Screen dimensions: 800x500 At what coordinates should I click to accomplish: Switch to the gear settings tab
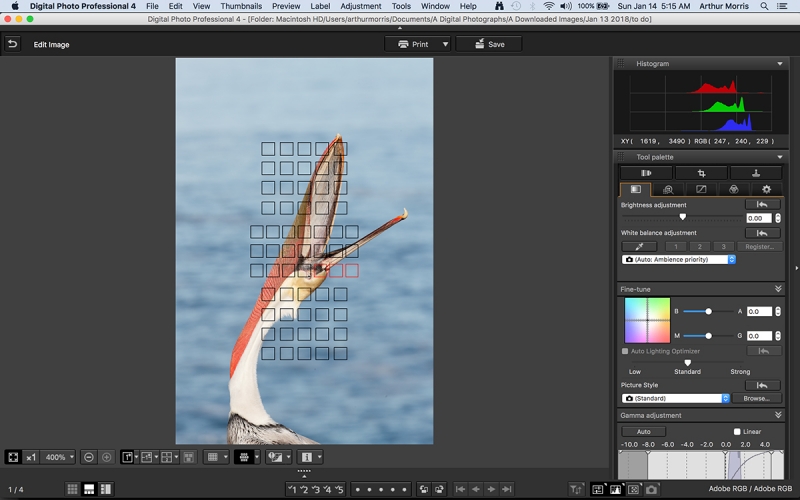coord(766,189)
